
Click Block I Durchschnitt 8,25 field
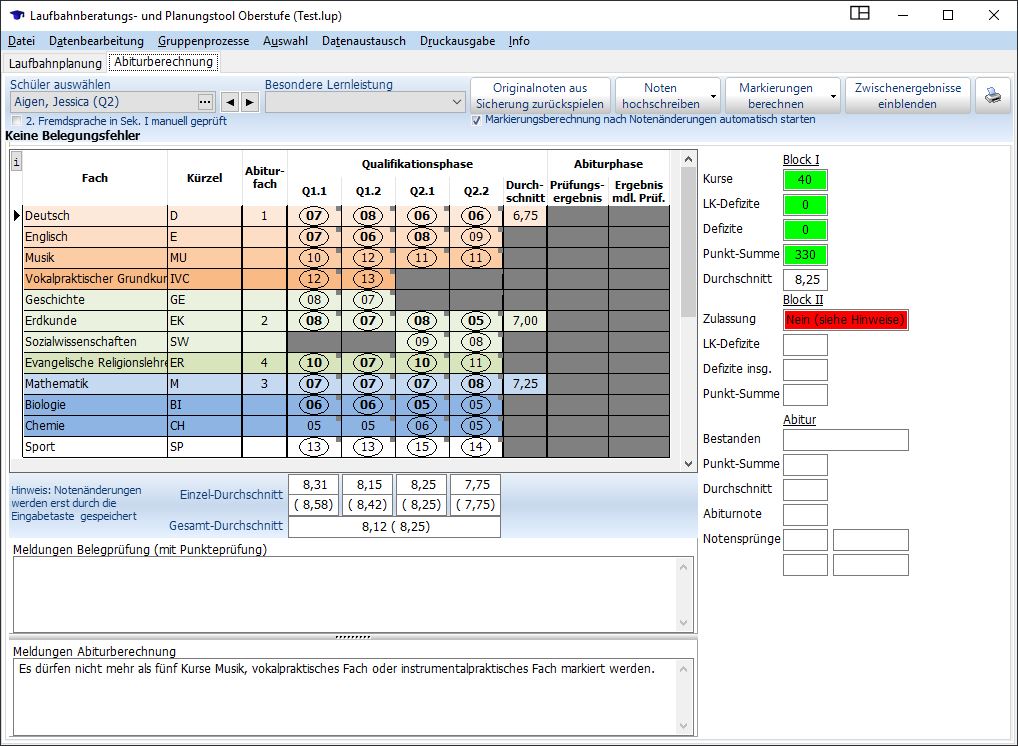[805, 280]
